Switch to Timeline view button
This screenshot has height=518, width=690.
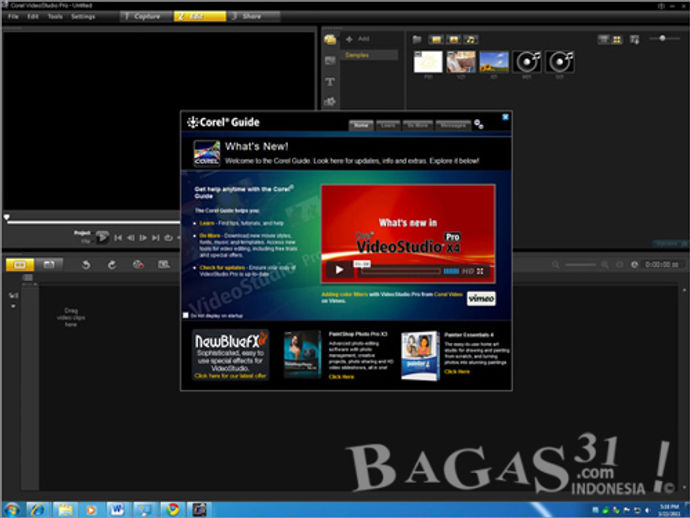(x=49, y=265)
